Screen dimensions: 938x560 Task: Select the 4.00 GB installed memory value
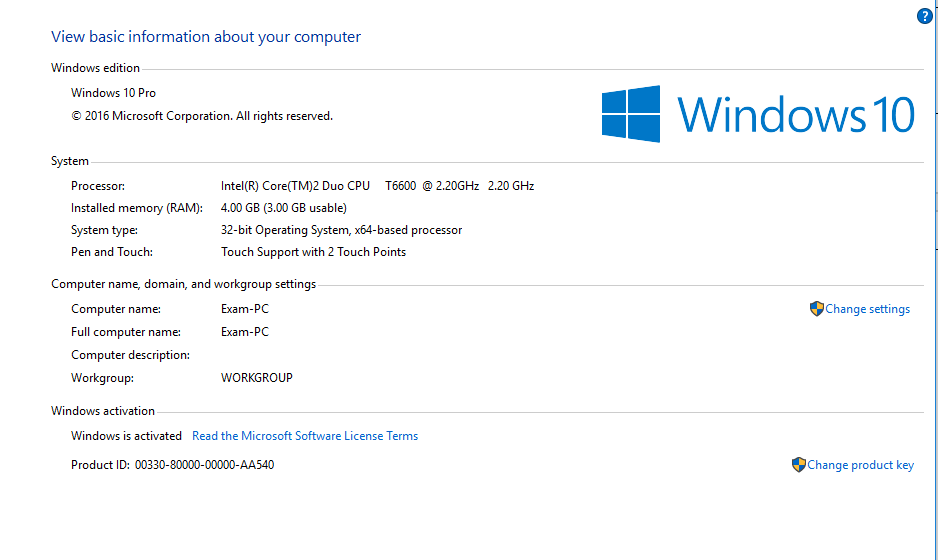[x=284, y=208]
